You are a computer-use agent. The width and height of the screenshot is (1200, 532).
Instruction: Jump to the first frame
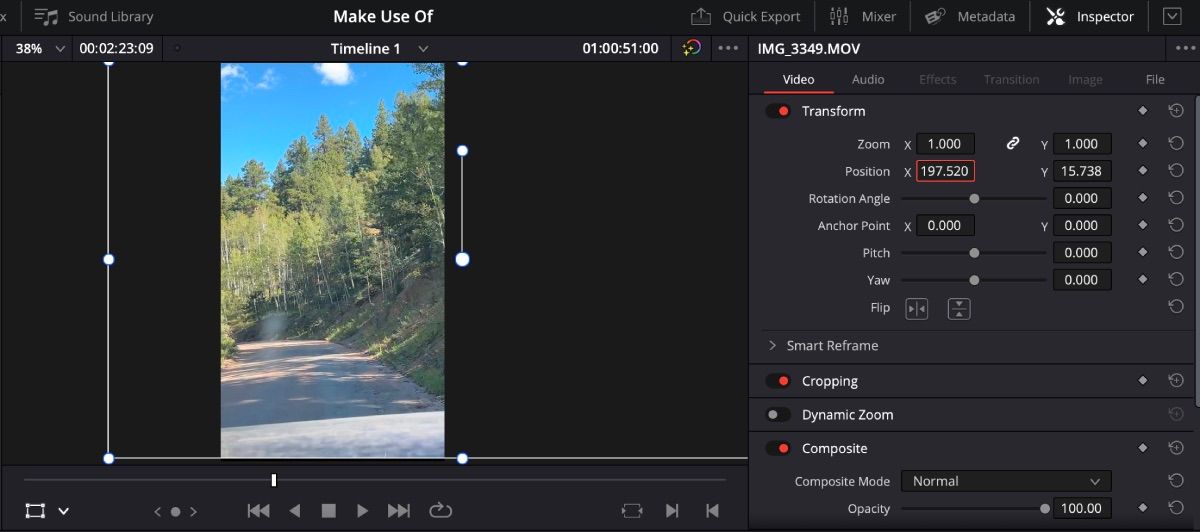(258, 511)
